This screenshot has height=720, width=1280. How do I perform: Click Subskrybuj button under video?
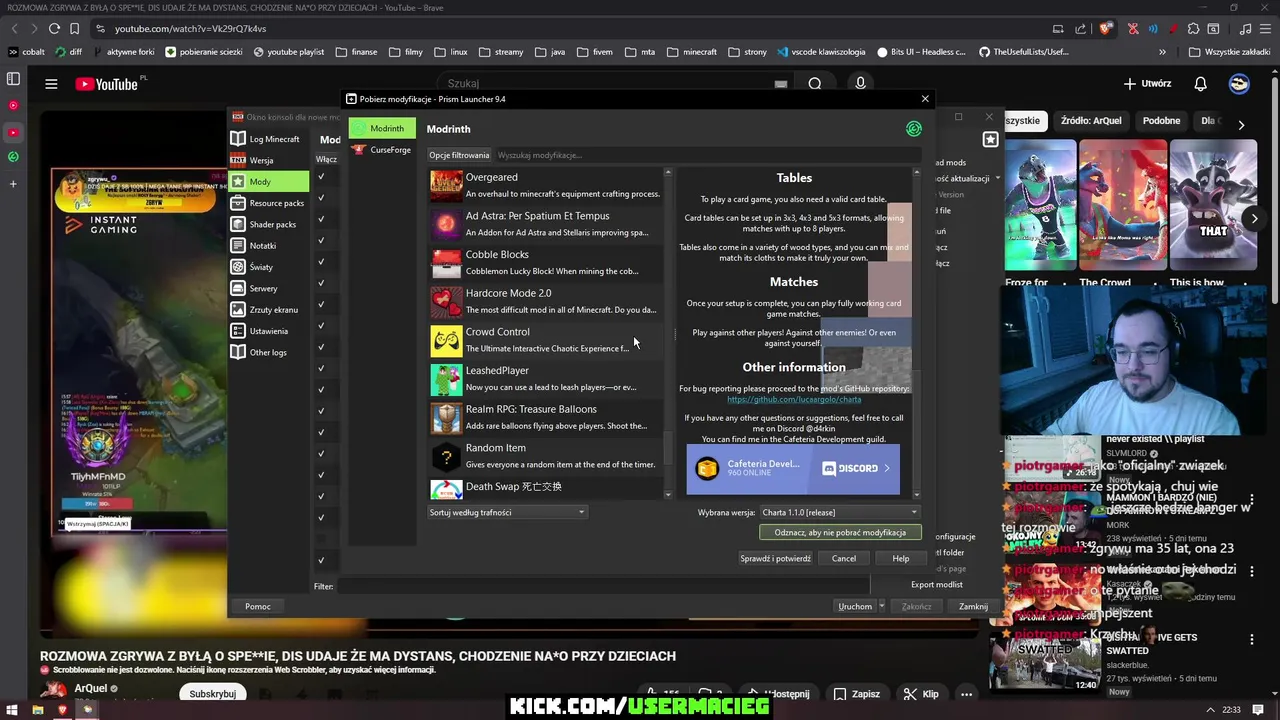[x=213, y=694]
